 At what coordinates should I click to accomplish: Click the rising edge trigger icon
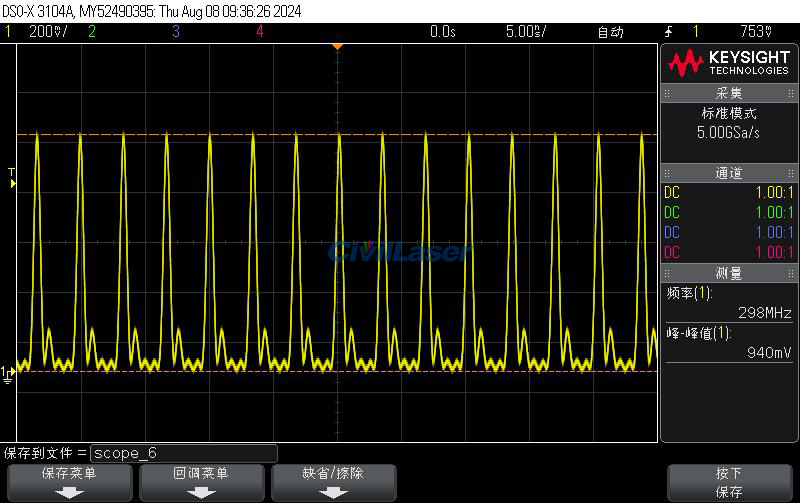coord(669,32)
